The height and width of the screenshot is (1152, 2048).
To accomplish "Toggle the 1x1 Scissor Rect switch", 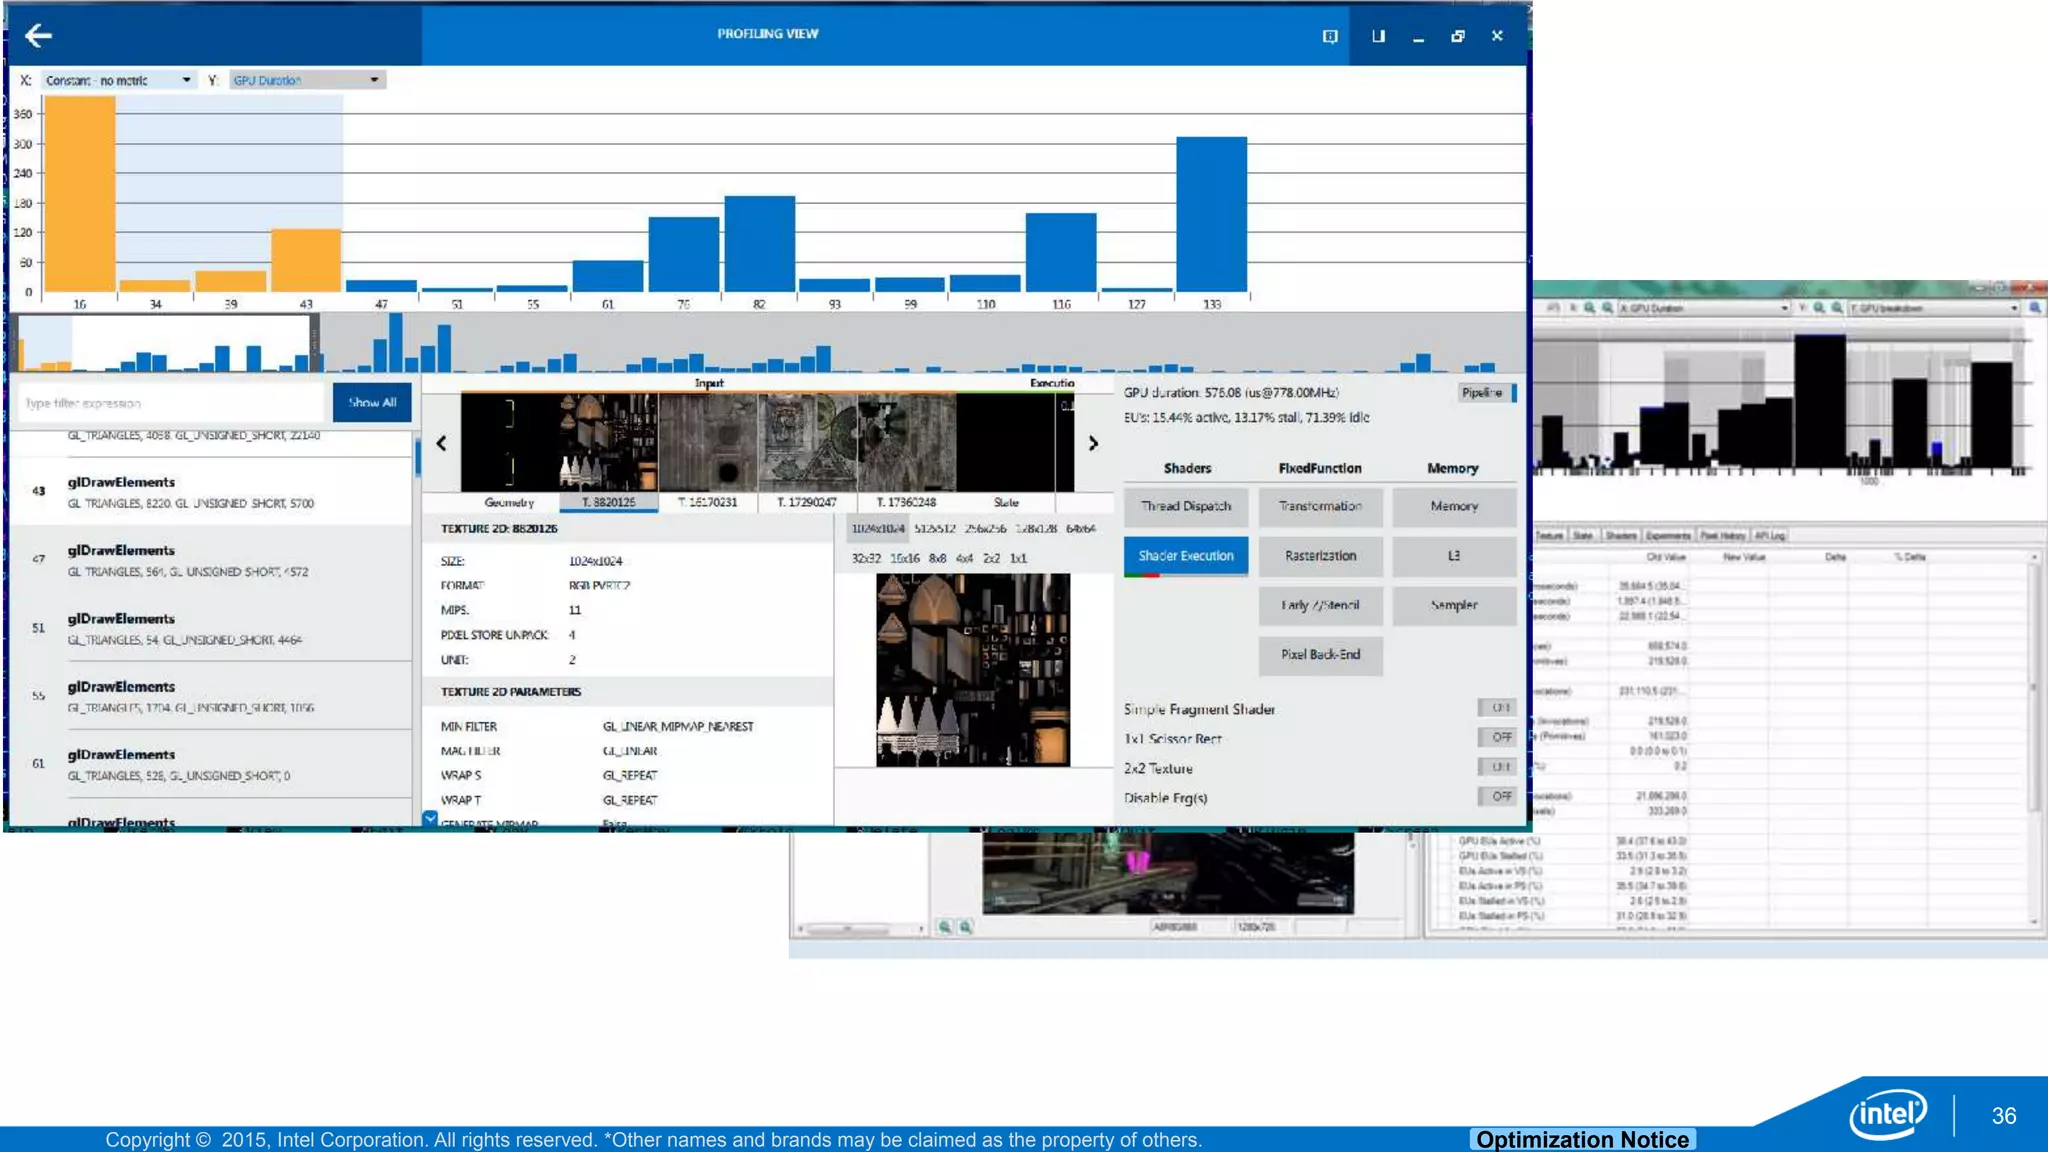I will tap(1499, 737).
